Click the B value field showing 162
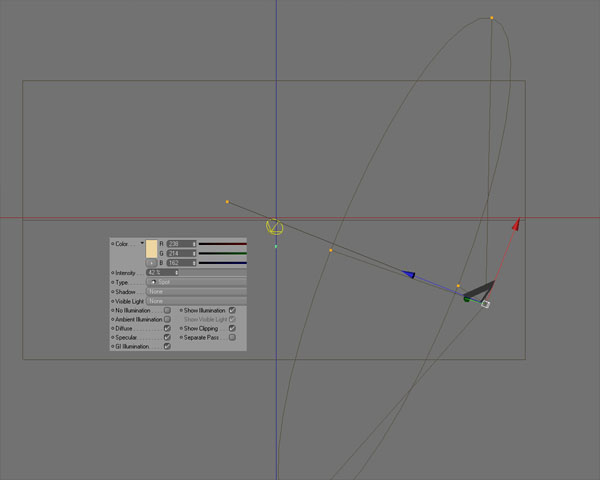The width and height of the screenshot is (600, 480). (179, 263)
